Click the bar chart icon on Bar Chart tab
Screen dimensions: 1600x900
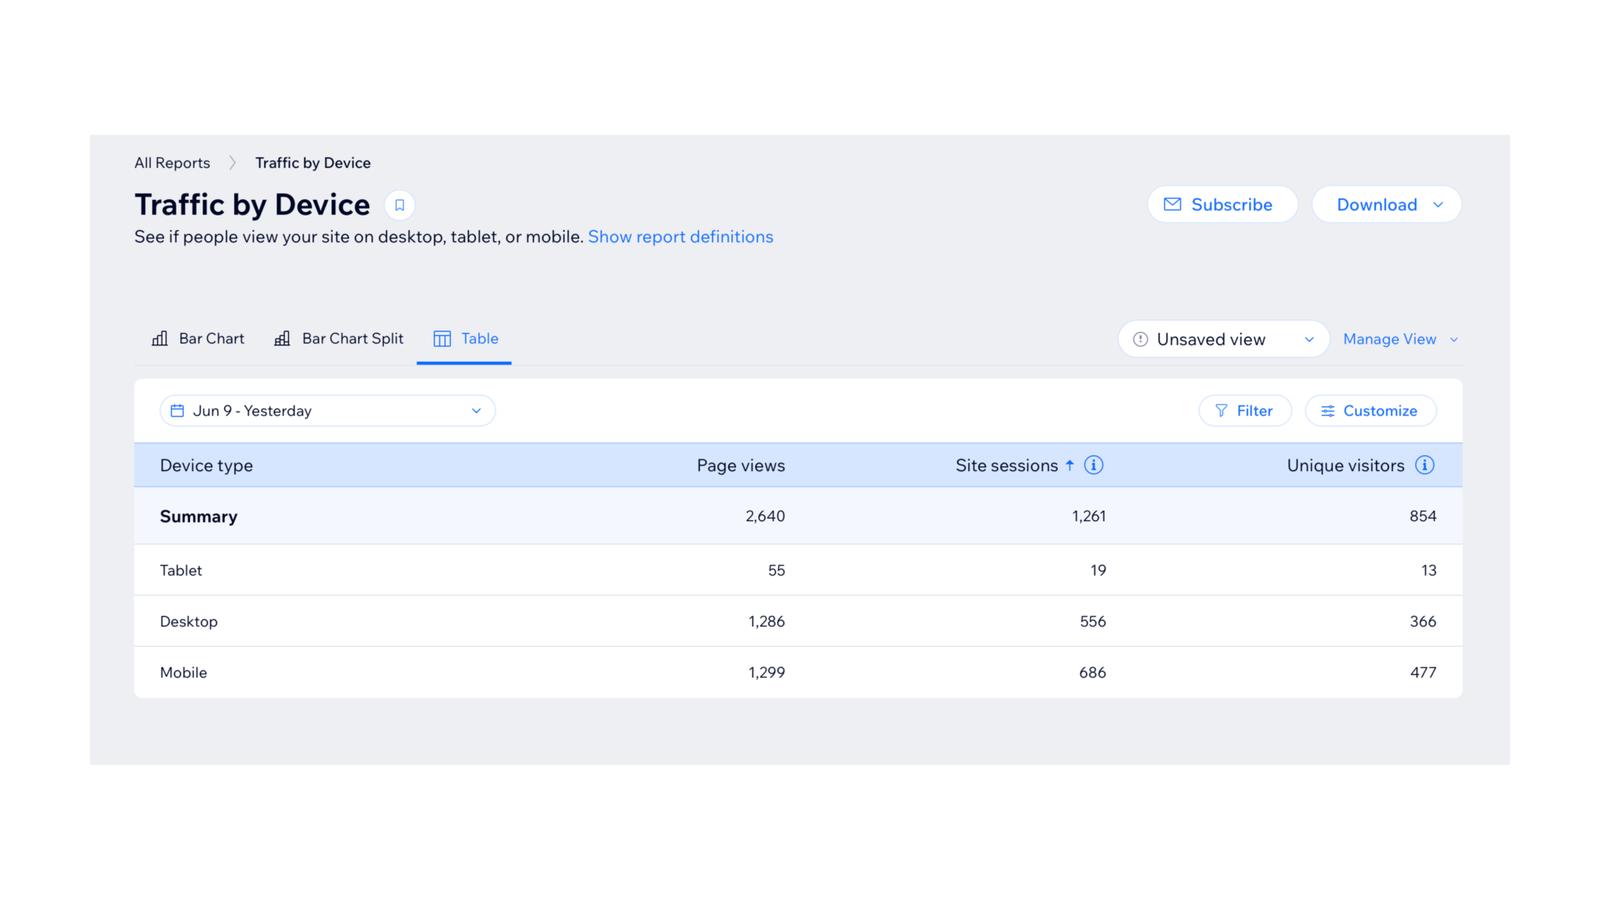click(x=160, y=338)
